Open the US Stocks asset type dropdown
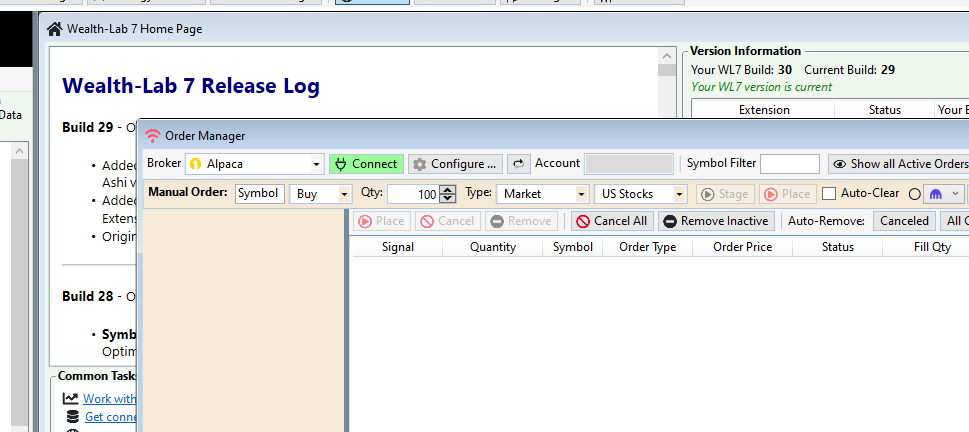Screen dimensions: 969x432 (641, 193)
